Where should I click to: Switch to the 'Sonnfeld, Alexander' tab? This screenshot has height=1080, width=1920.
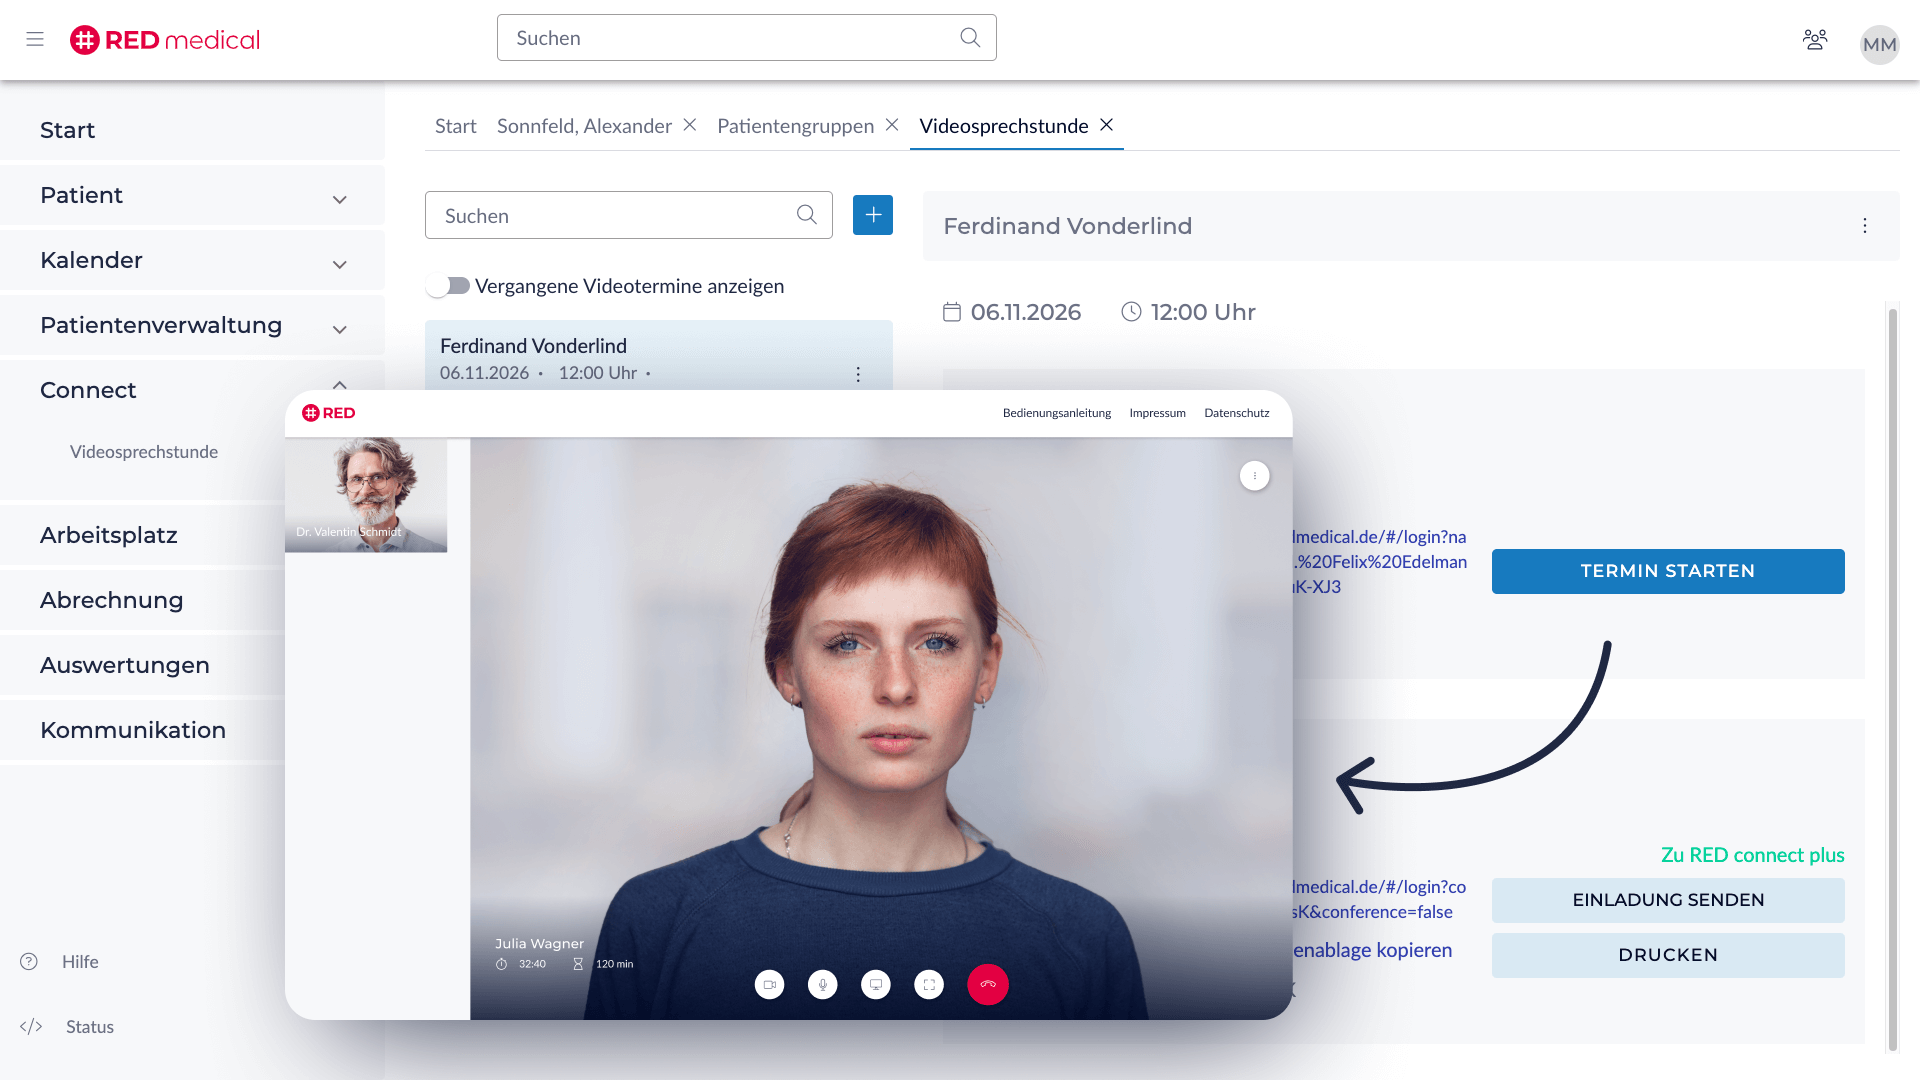584,126
